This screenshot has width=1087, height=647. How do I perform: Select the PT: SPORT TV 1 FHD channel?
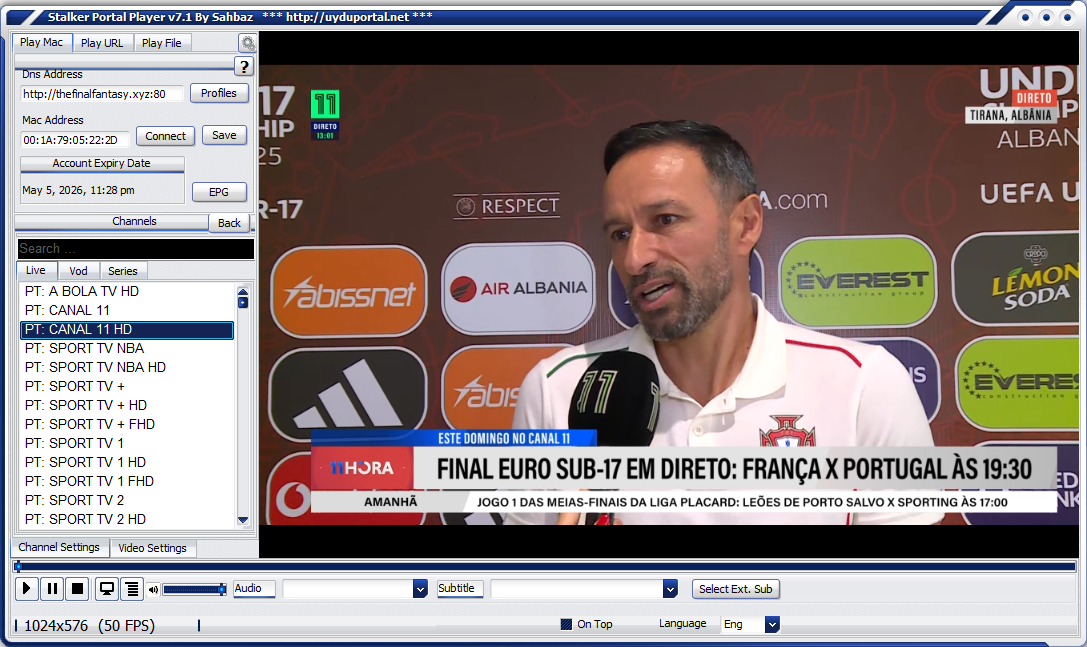[127, 481]
